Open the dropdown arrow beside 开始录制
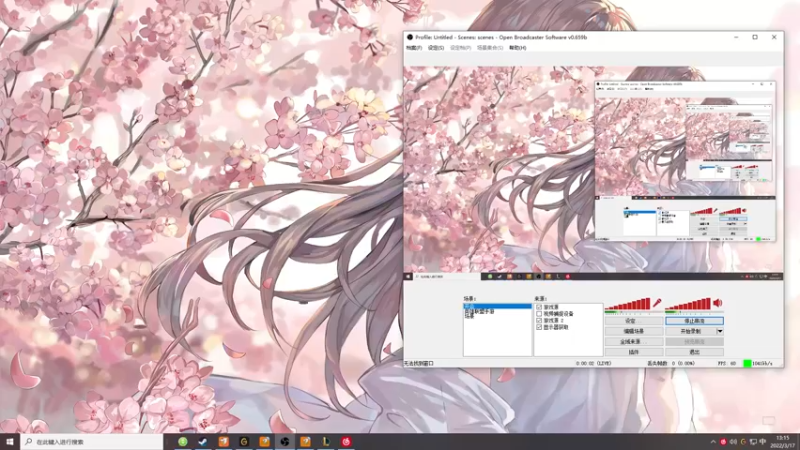The height and width of the screenshot is (450, 800). pos(720,331)
